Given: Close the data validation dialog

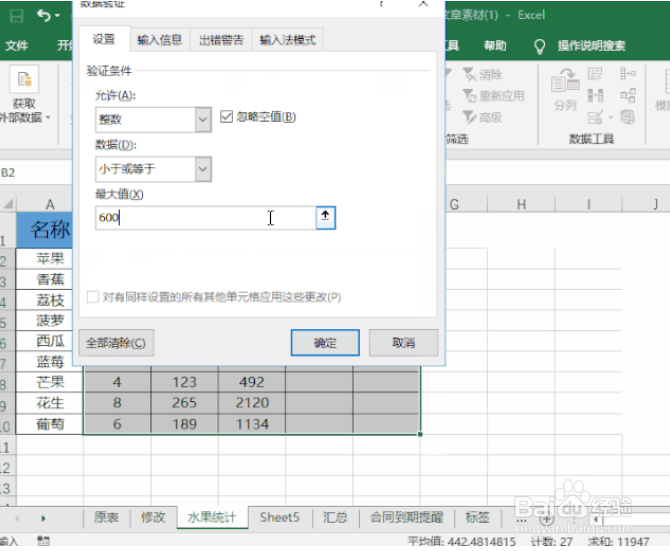Looking at the screenshot, I should point(423,4).
